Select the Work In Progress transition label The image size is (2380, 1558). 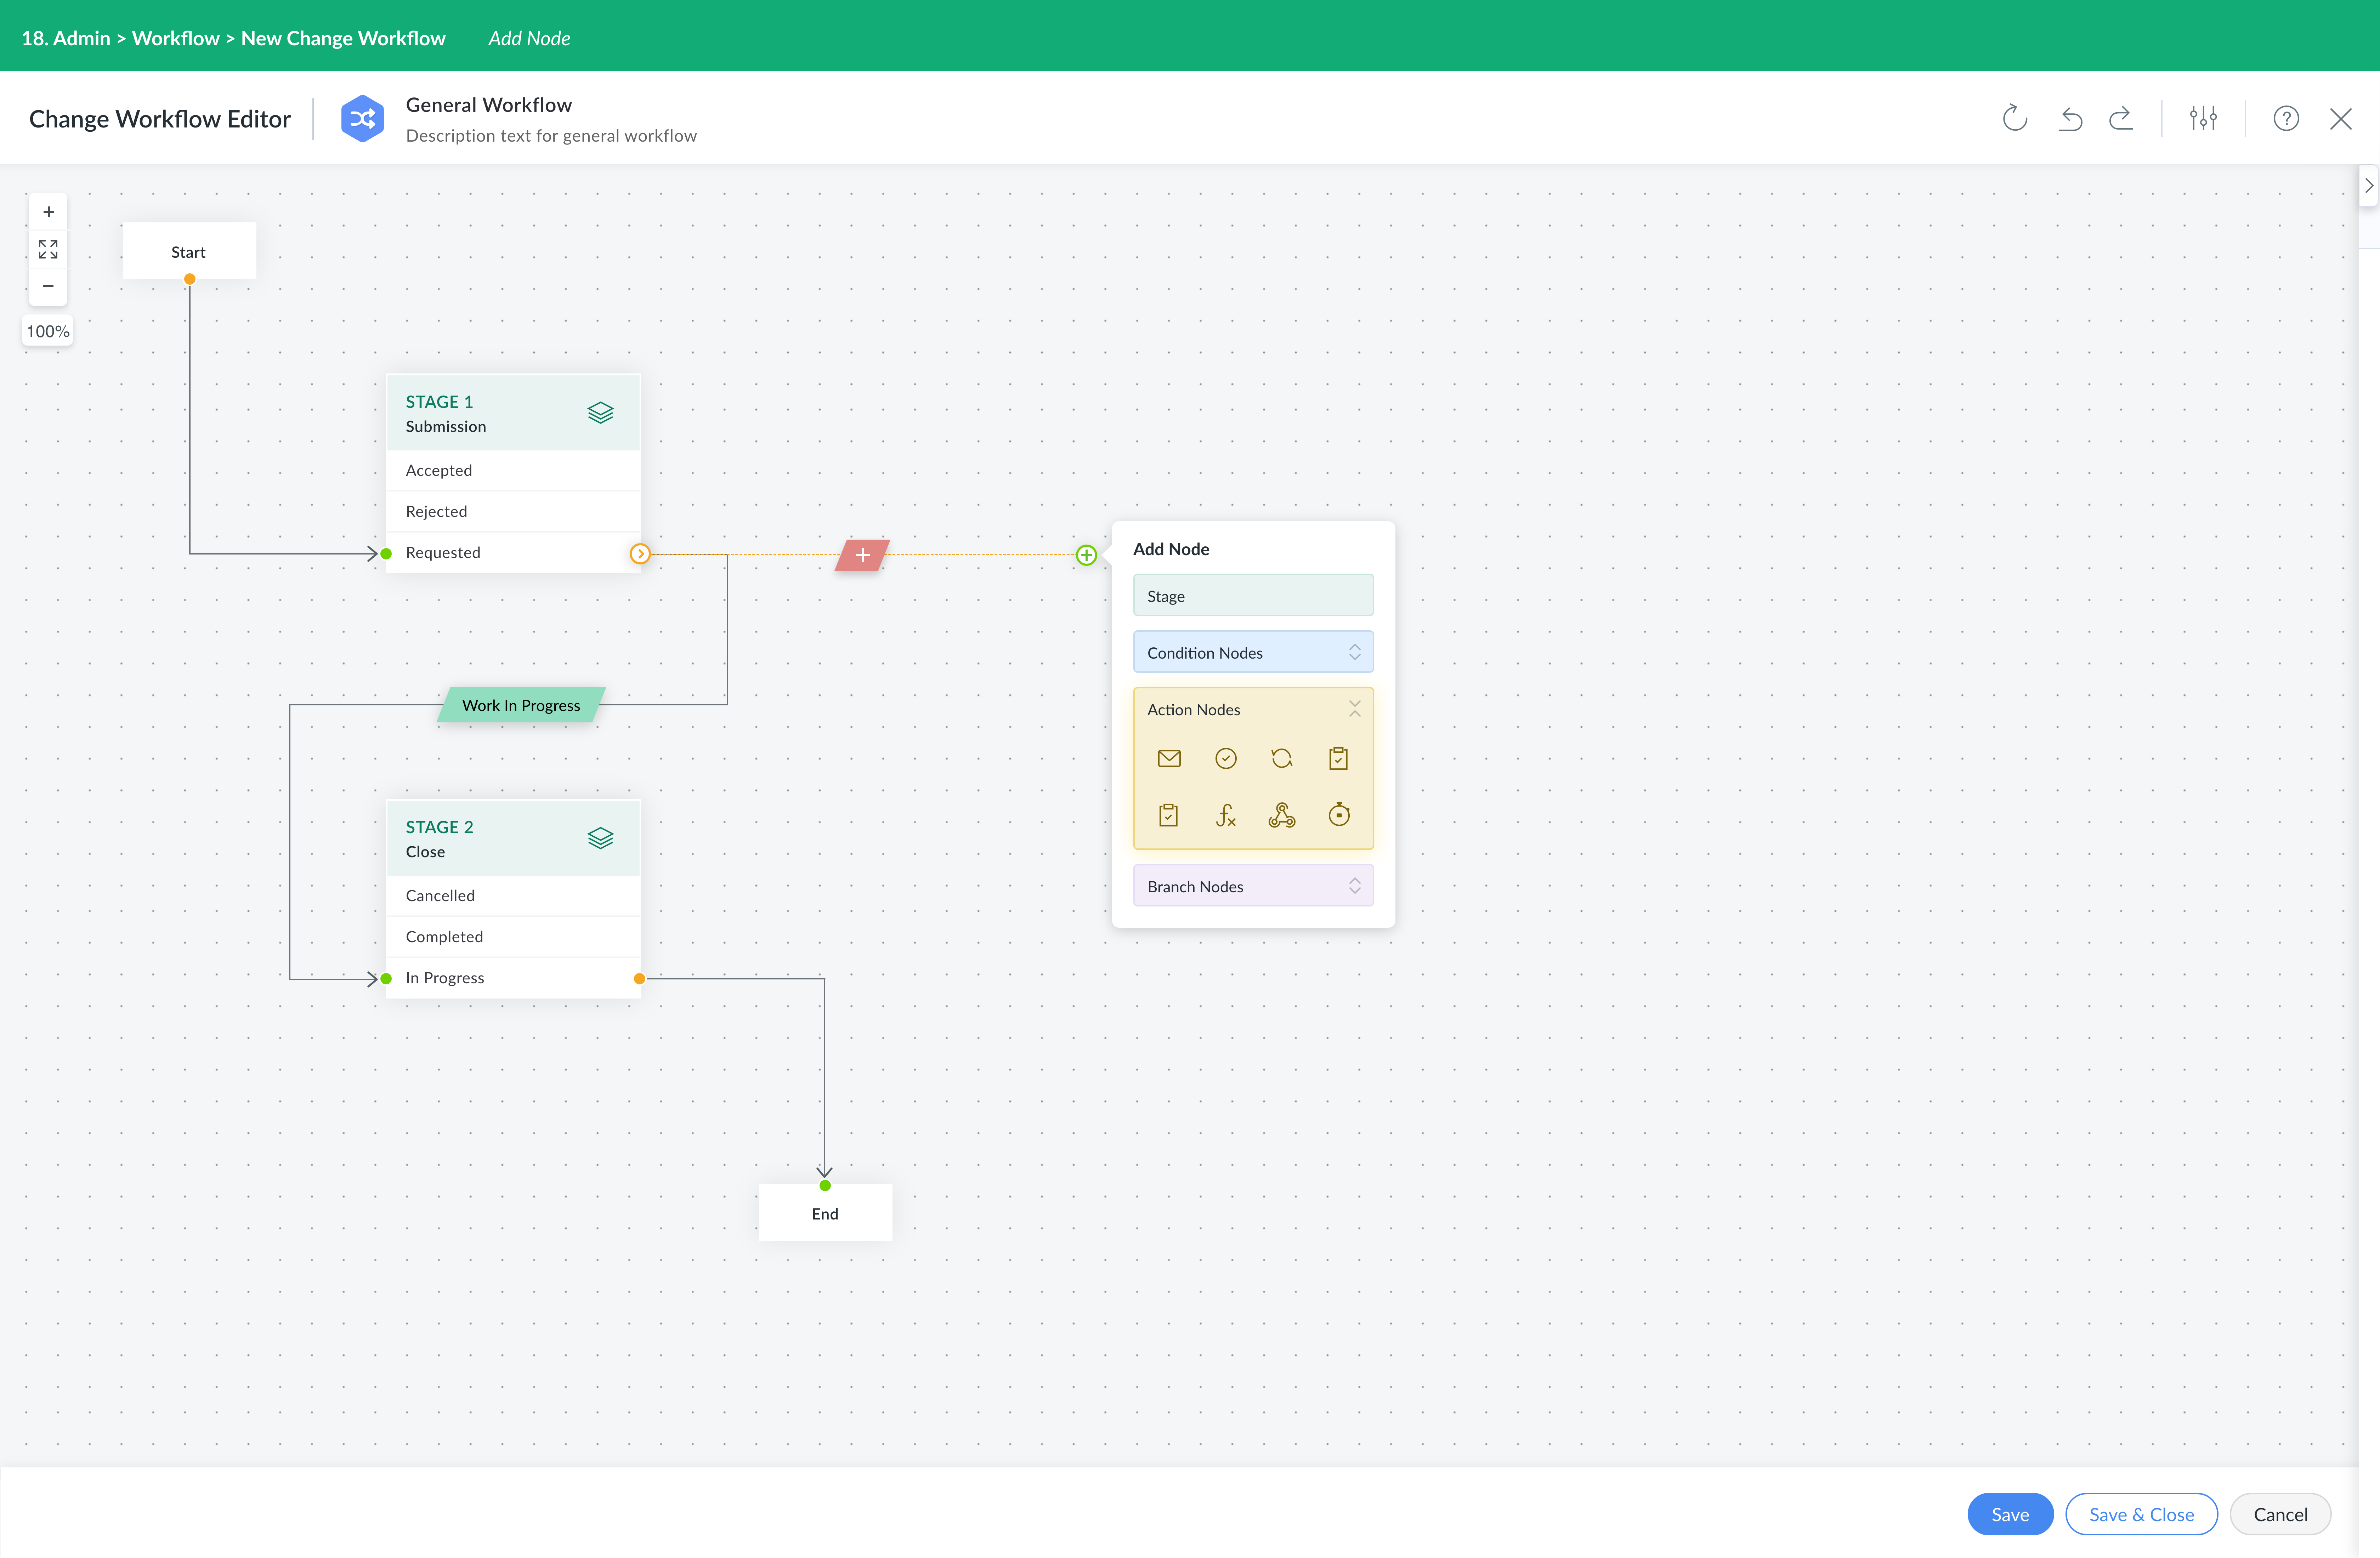pyautogui.click(x=521, y=705)
